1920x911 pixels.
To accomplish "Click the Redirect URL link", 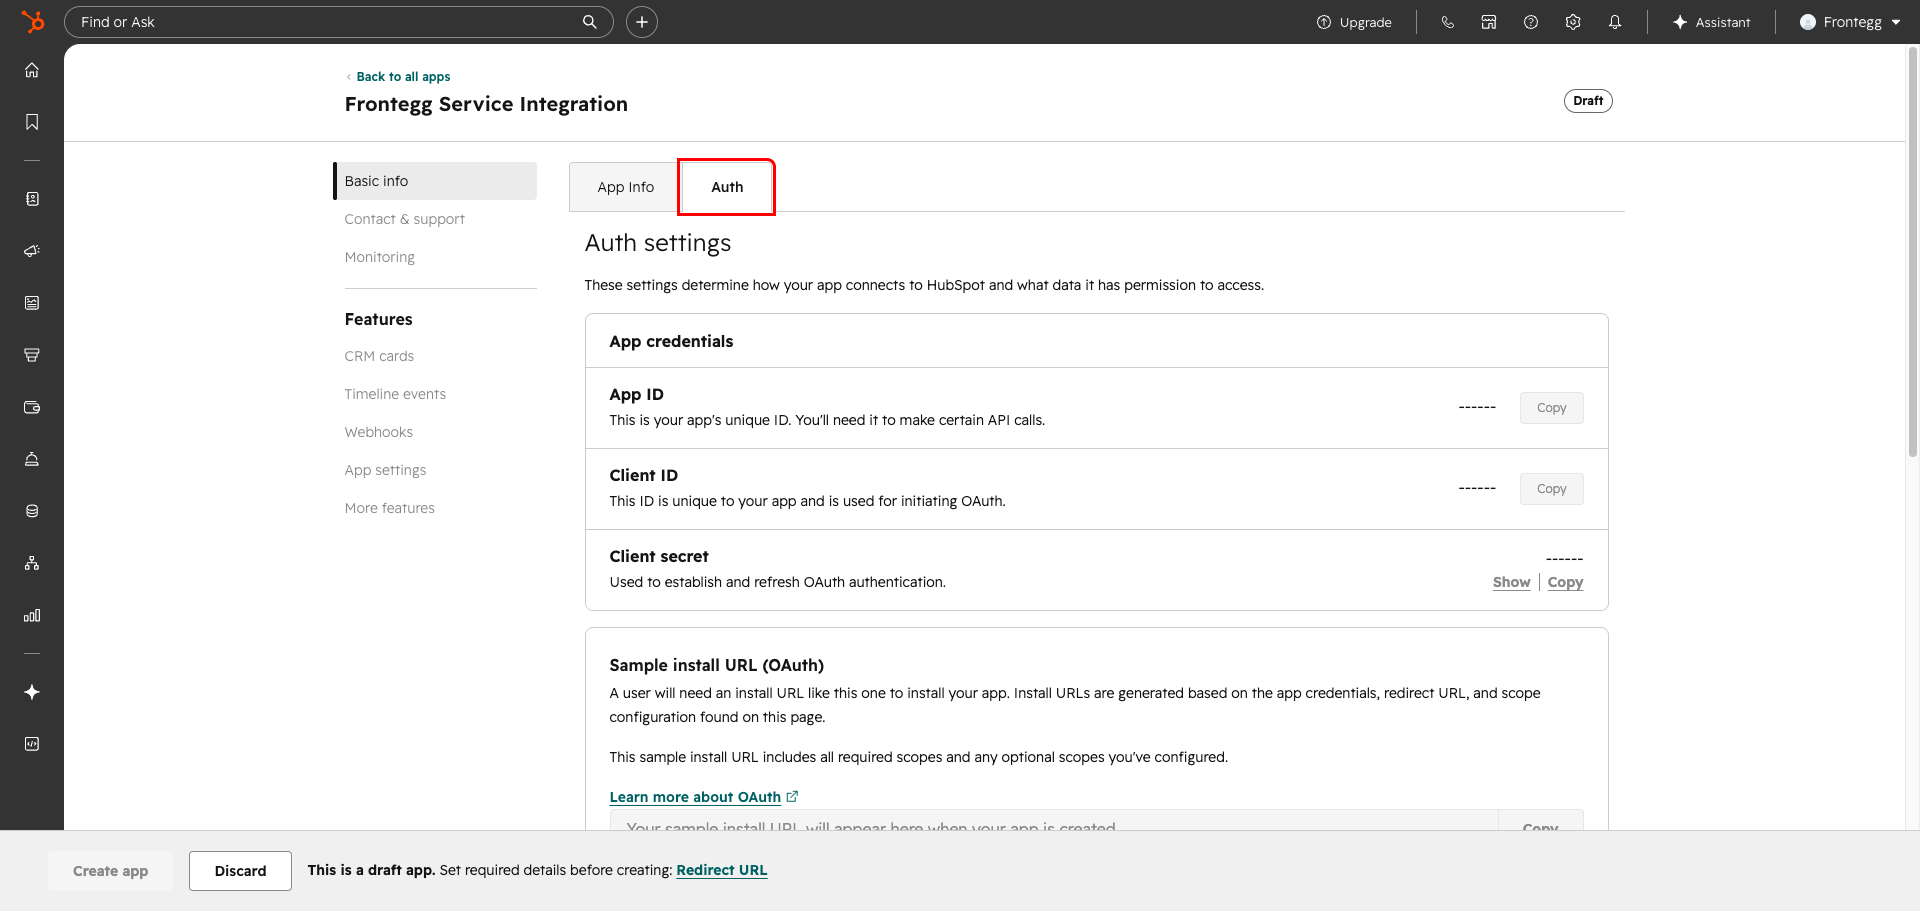I will (x=721, y=870).
